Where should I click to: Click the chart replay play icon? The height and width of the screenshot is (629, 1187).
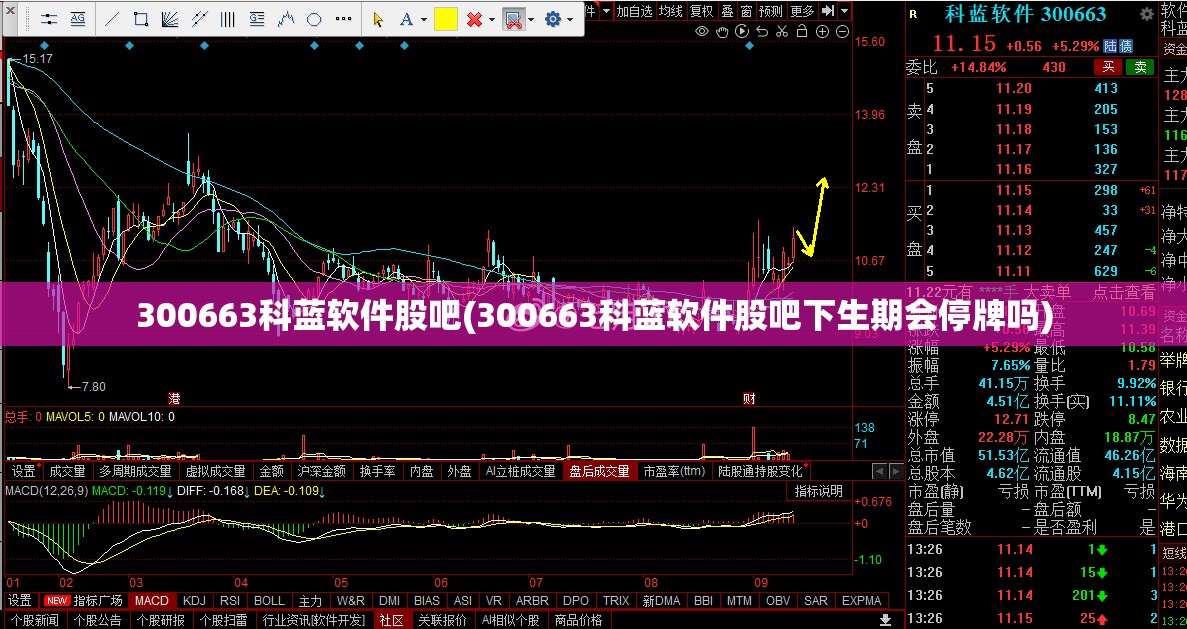coord(742,31)
